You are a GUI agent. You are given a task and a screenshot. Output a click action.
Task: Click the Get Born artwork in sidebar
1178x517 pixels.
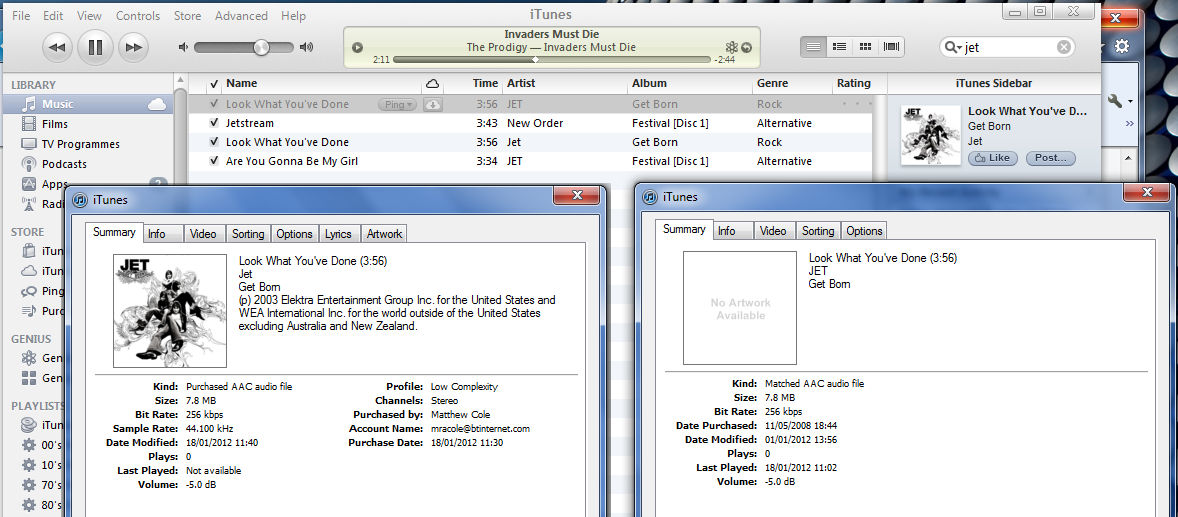[x=931, y=135]
